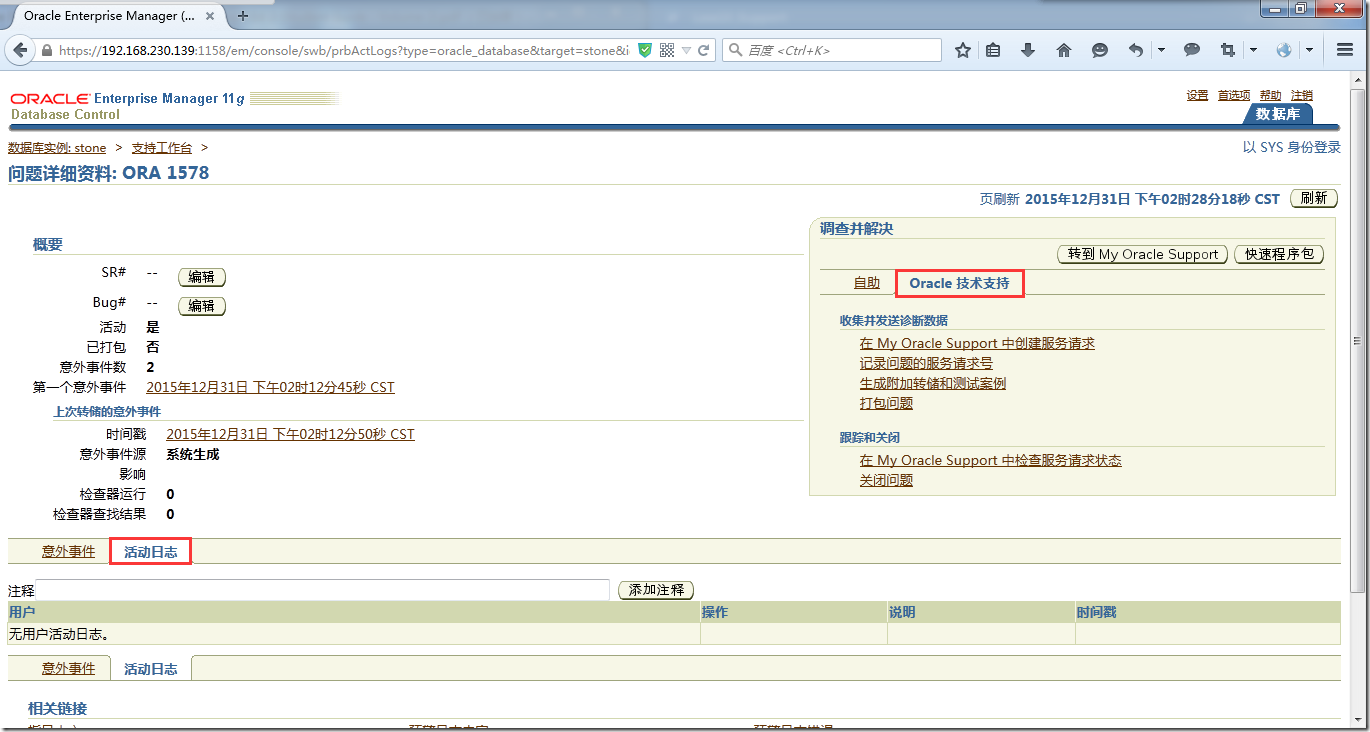Image resolution: width=1370 pixels, height=732 pixels.
Task: Open the hamburger browser menu
Action: 1345,50
